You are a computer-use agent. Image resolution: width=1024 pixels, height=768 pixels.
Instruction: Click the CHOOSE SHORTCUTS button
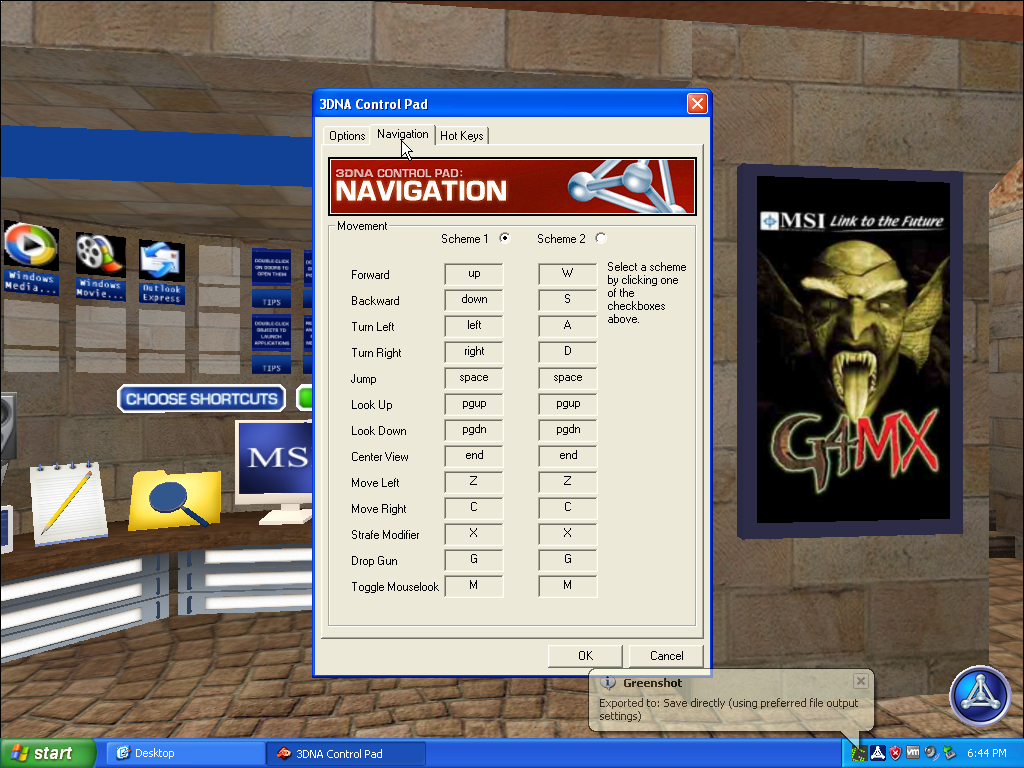click(x=201, y=399)
